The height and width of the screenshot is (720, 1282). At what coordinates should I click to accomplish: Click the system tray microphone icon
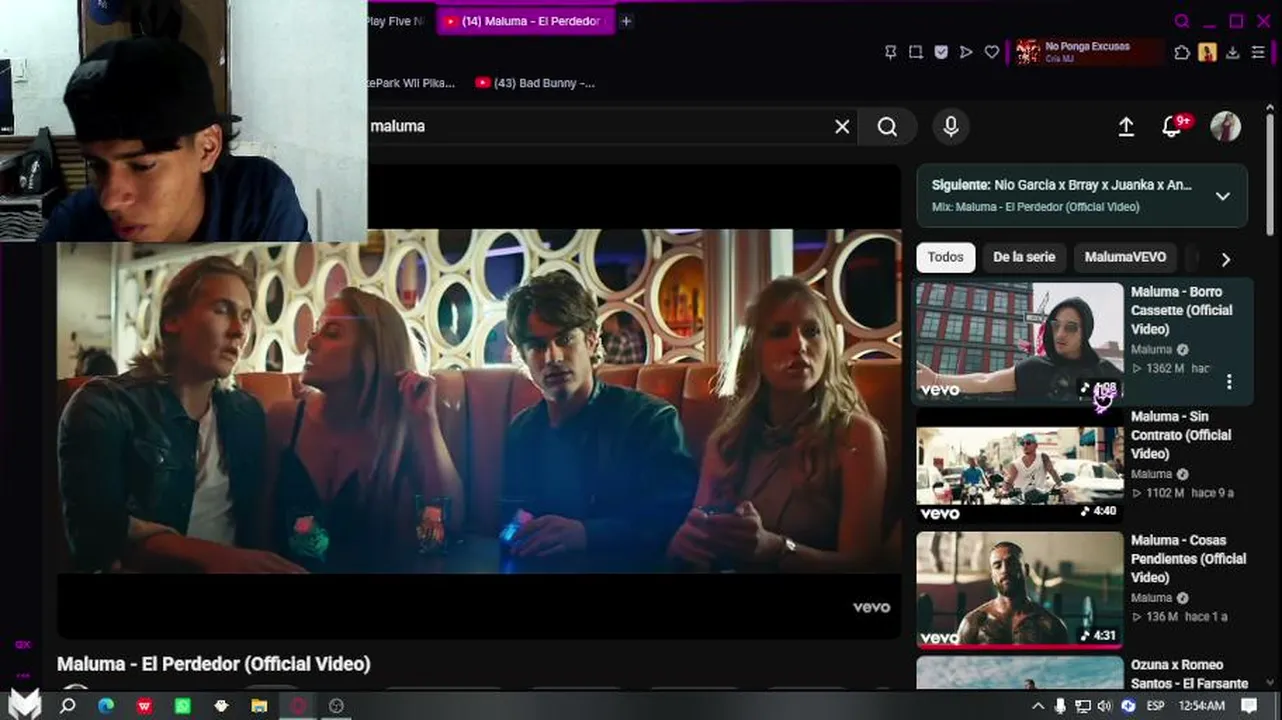1060,706
